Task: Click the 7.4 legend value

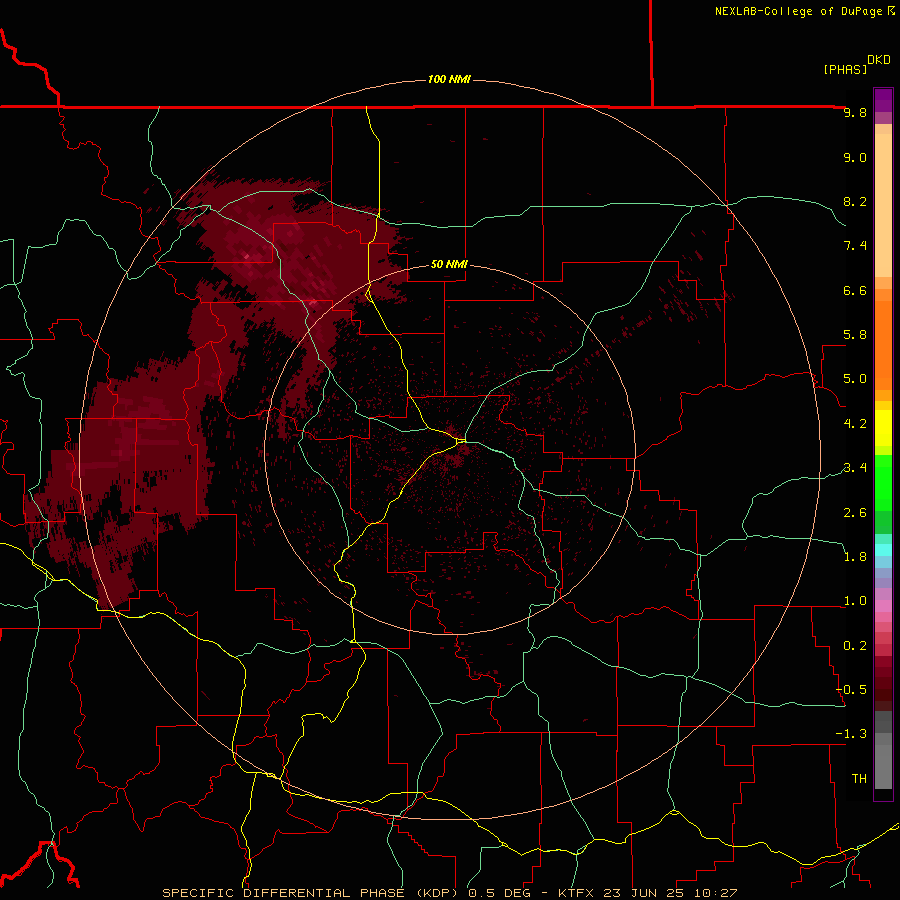Action: (855, 246)
